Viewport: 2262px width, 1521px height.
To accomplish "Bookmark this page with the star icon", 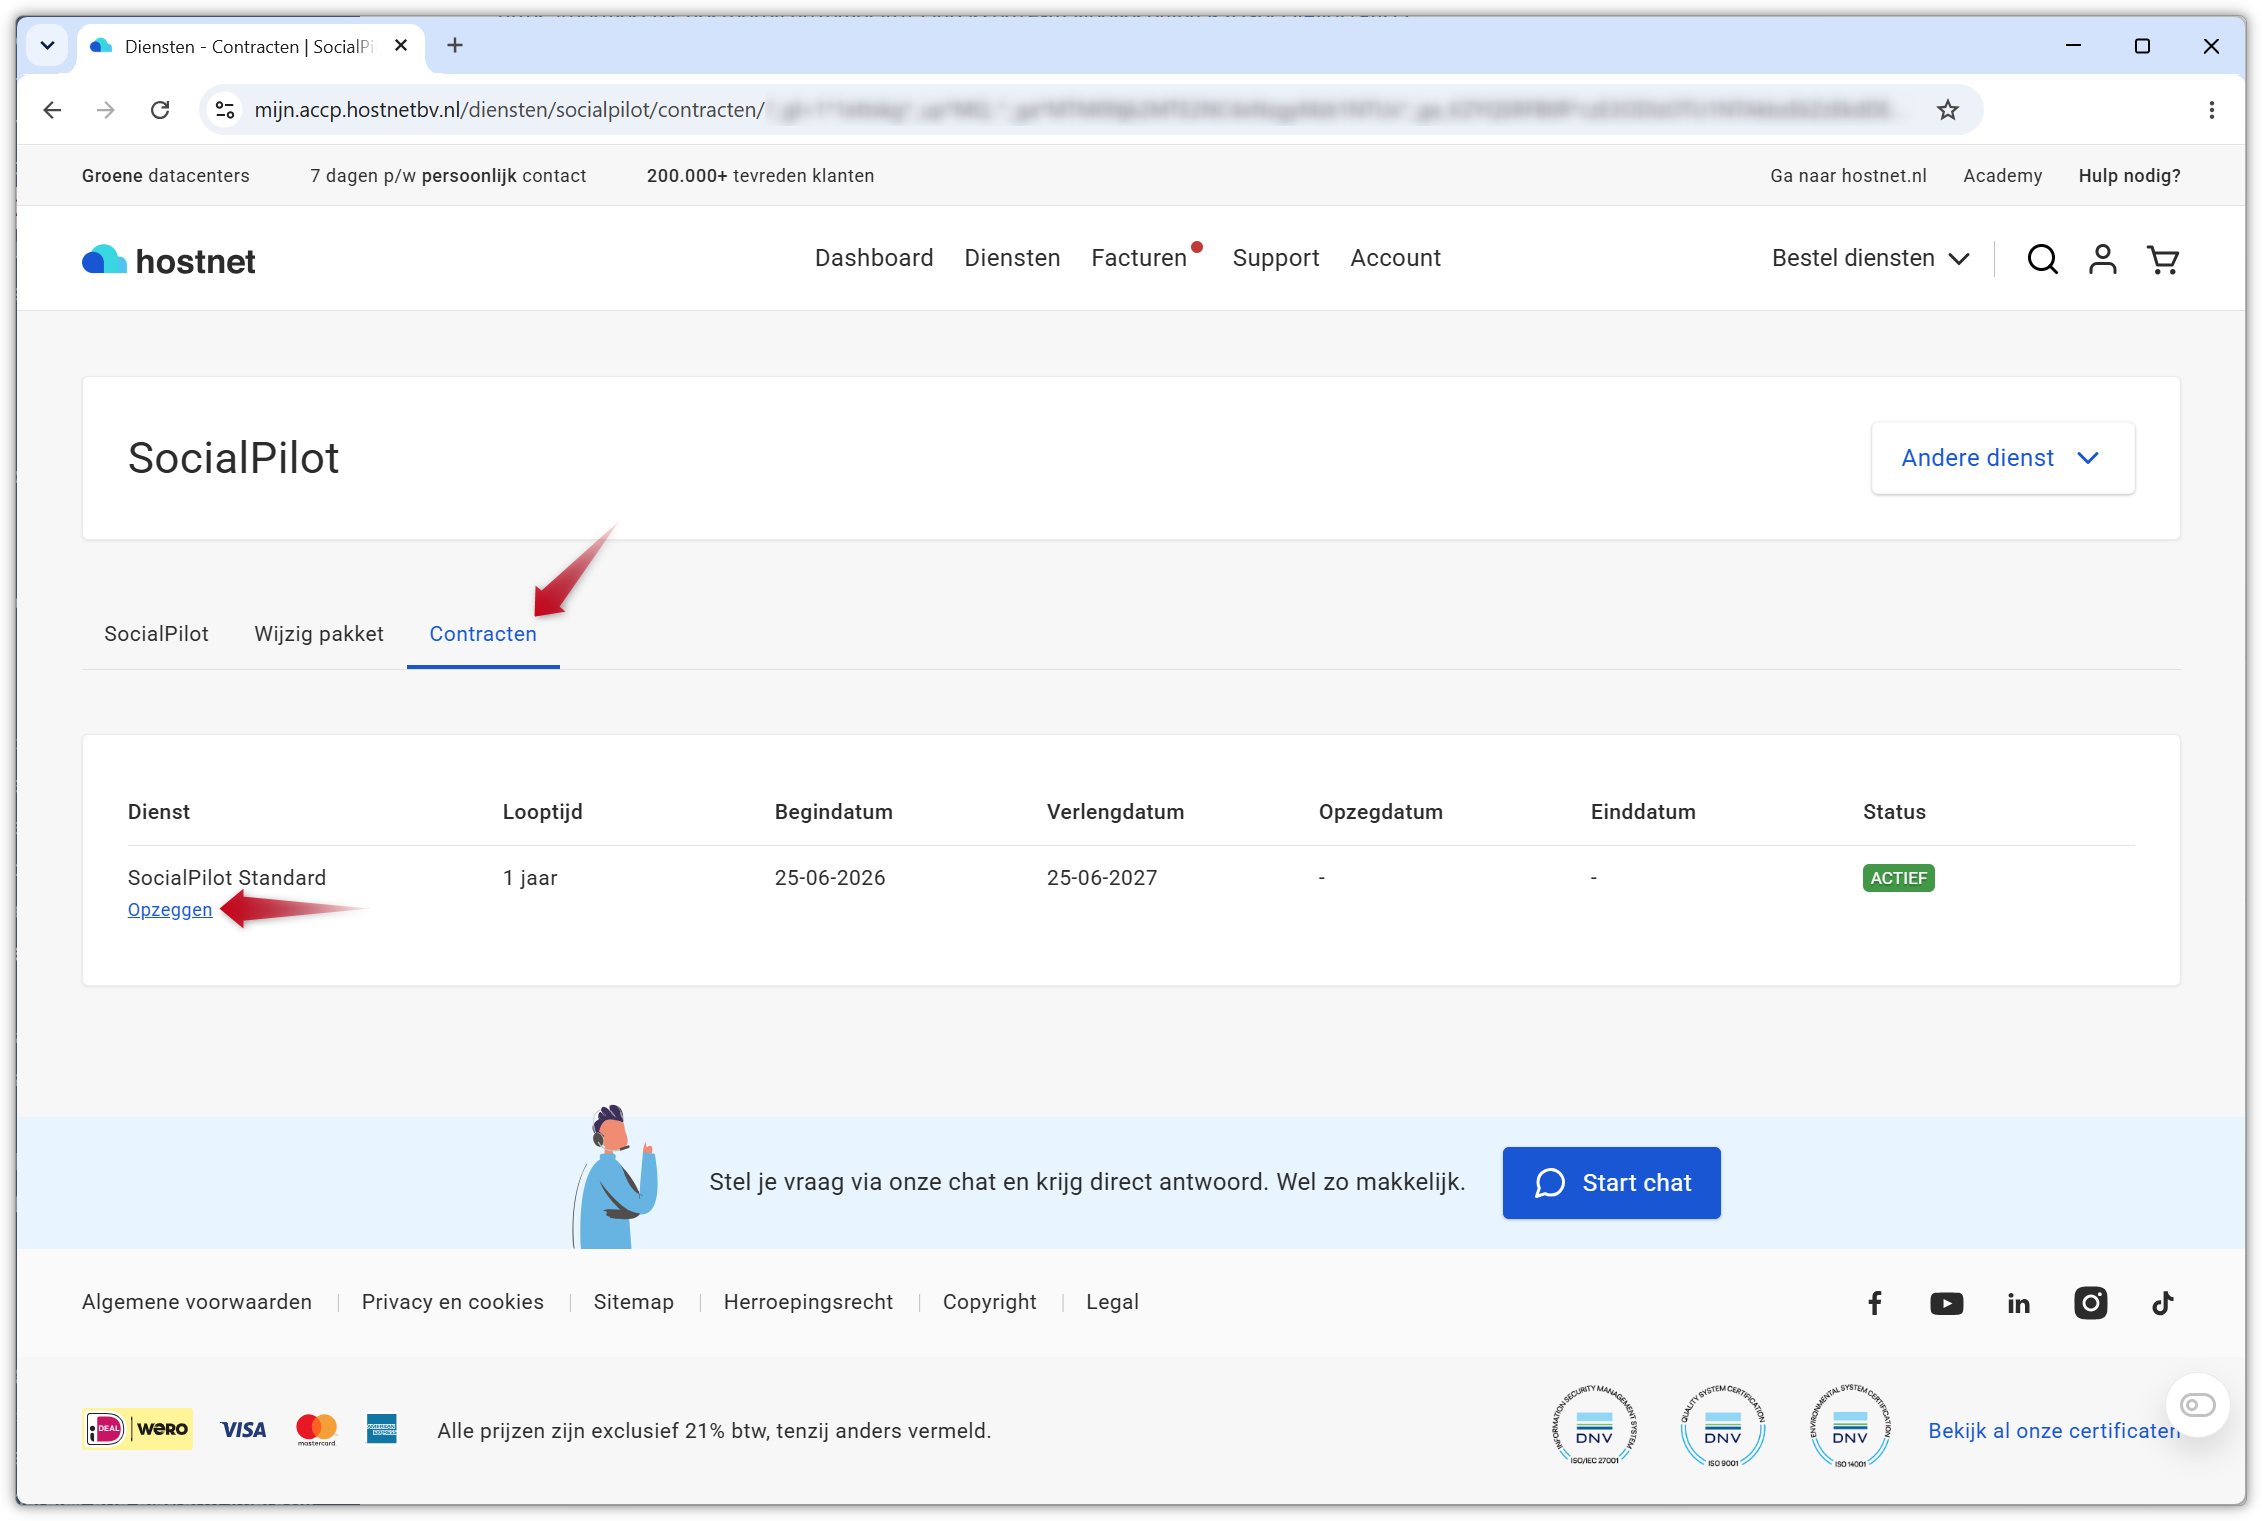I will tap(1947, 110).
